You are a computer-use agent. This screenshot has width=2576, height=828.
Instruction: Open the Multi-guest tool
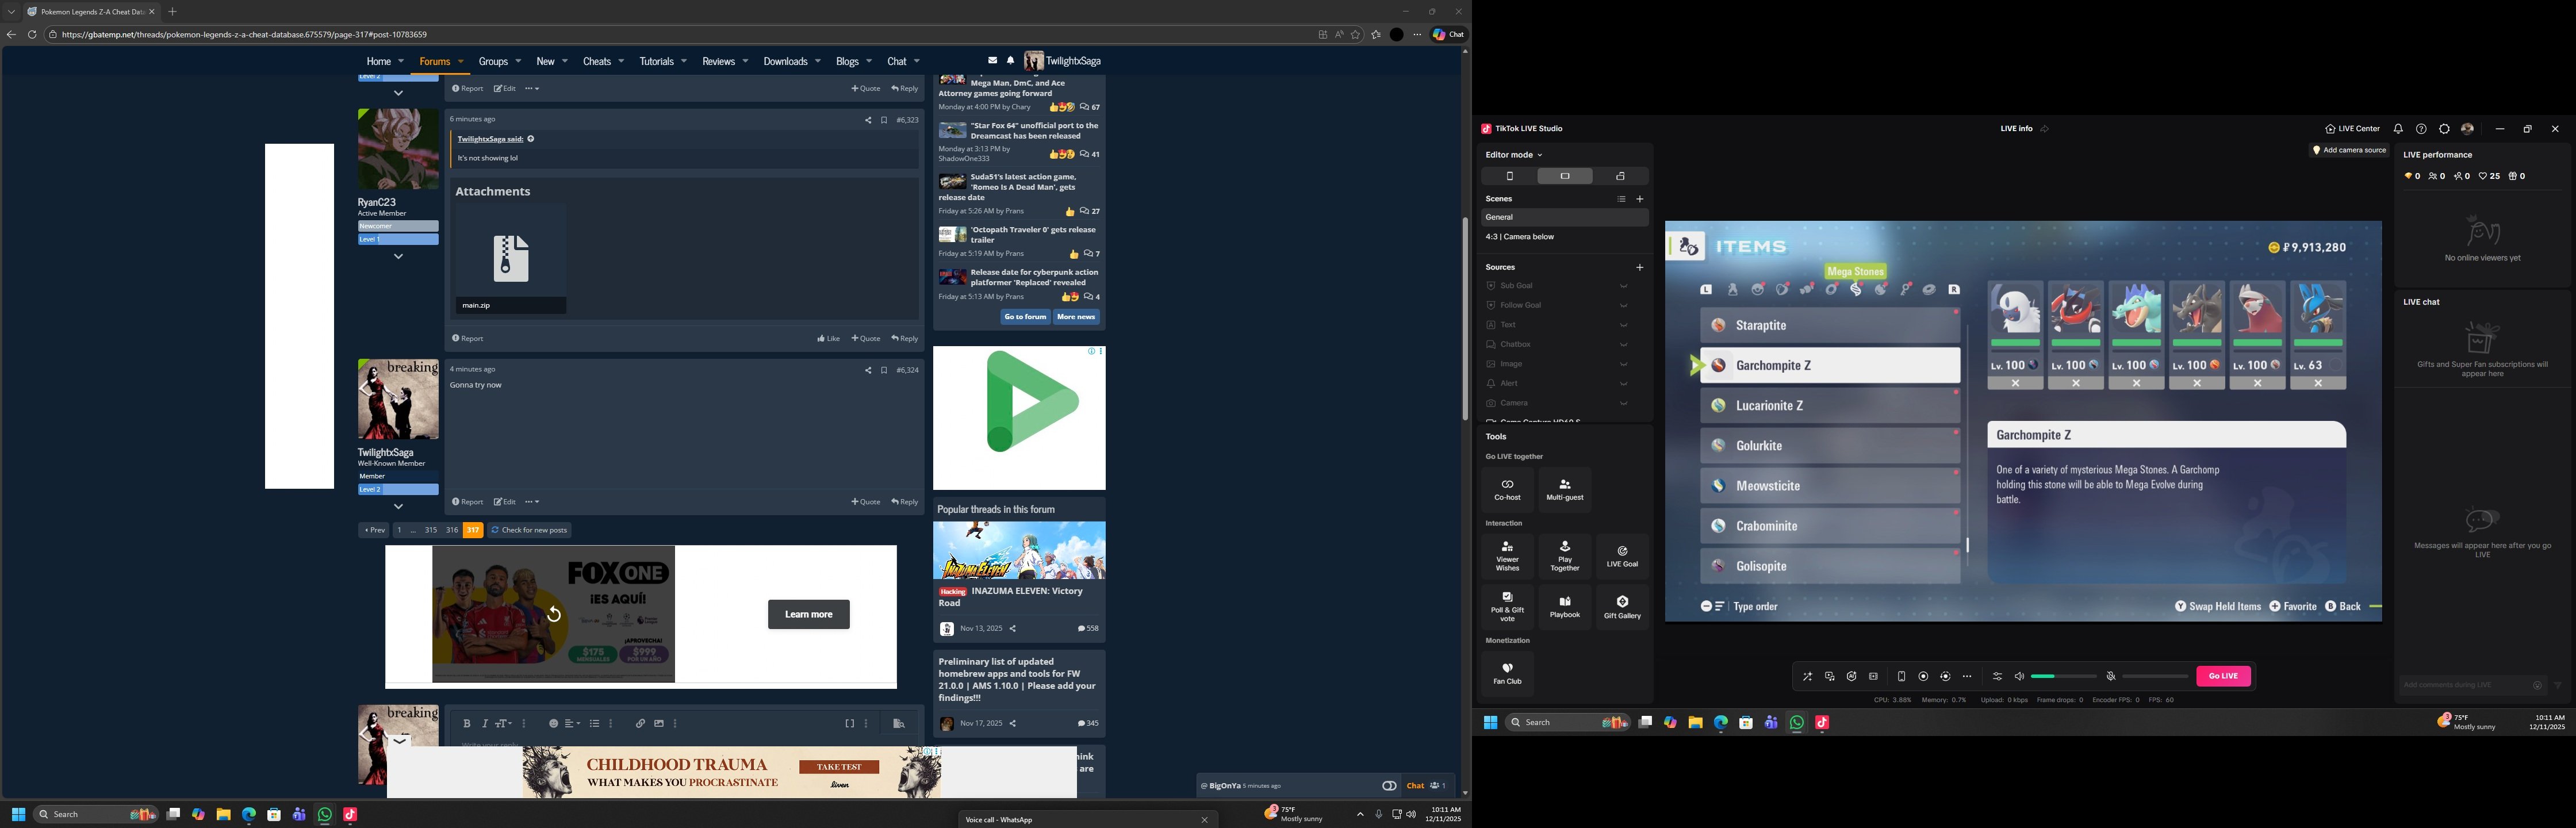click(x=1565, y=489)
